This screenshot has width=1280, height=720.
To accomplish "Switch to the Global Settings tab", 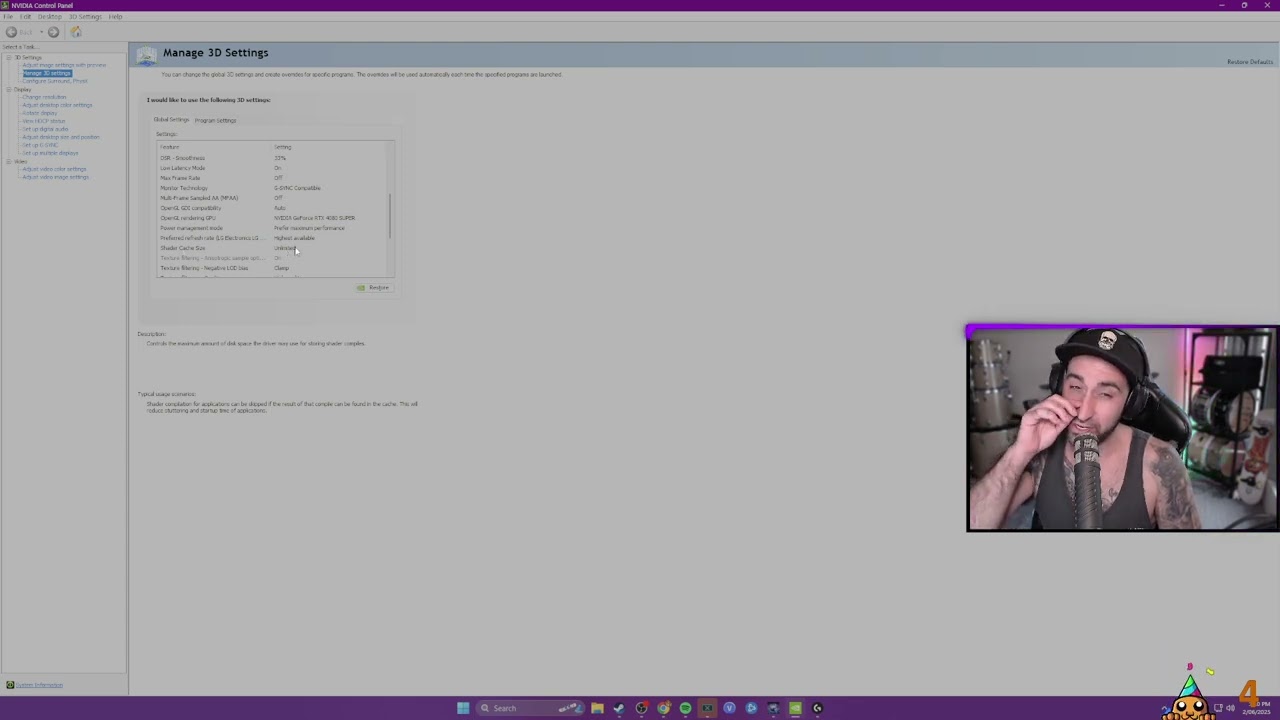I will [171, 120].
